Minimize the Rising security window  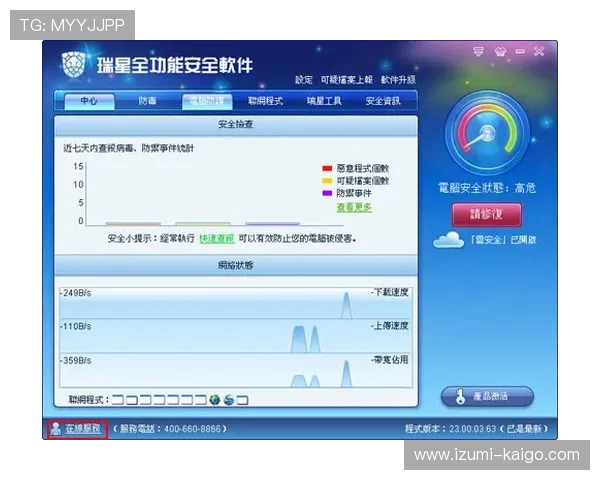pos(520,51)
